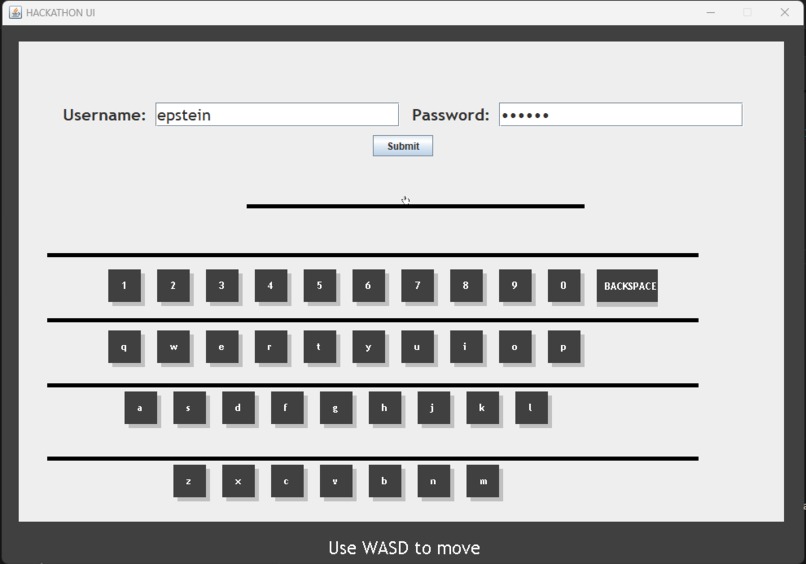Select the w key tile

173,347
